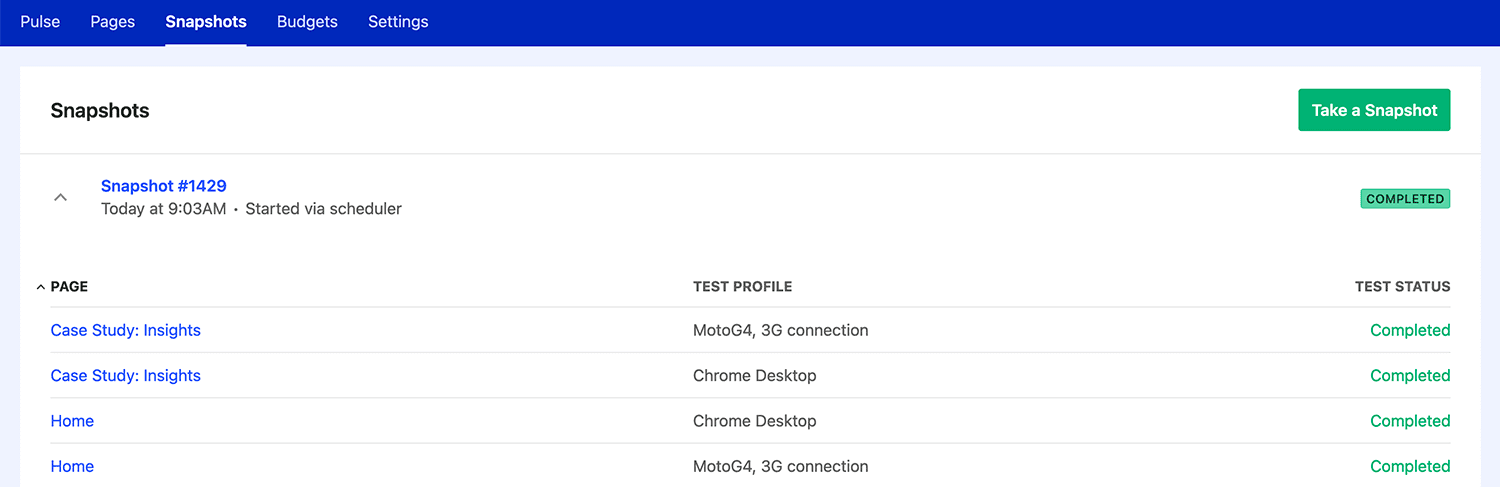The width and height of the screenshot is (1500, 487).
Task: Click the green COMPLETED badge
Action: pyautogui.click(x=1405, y=199)
